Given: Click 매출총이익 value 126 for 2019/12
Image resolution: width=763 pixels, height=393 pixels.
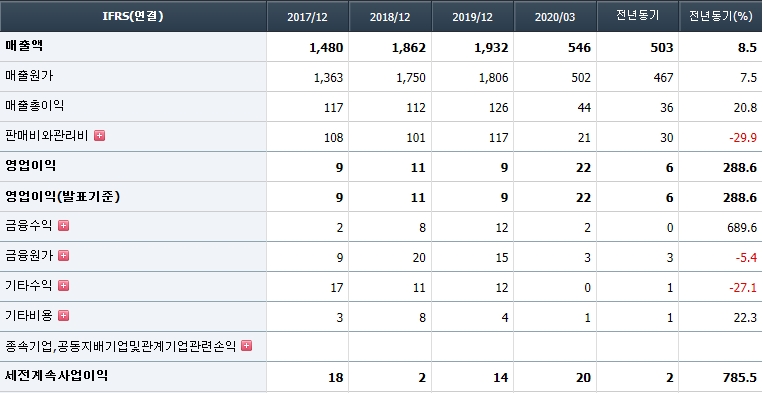Looking at the screenshot, I should click(499, 107).
